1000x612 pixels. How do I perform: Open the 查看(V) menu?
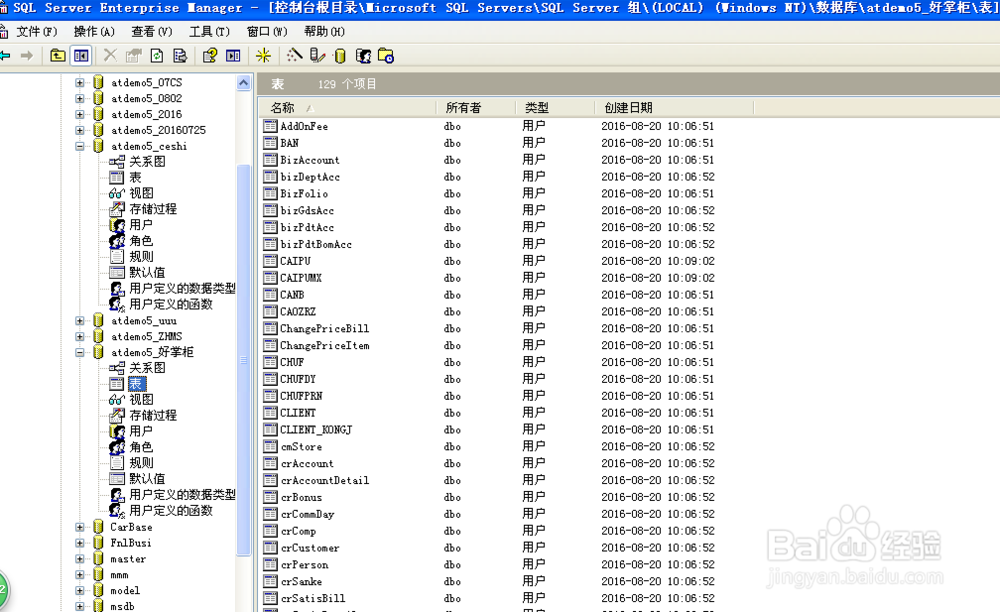[152, 31]
